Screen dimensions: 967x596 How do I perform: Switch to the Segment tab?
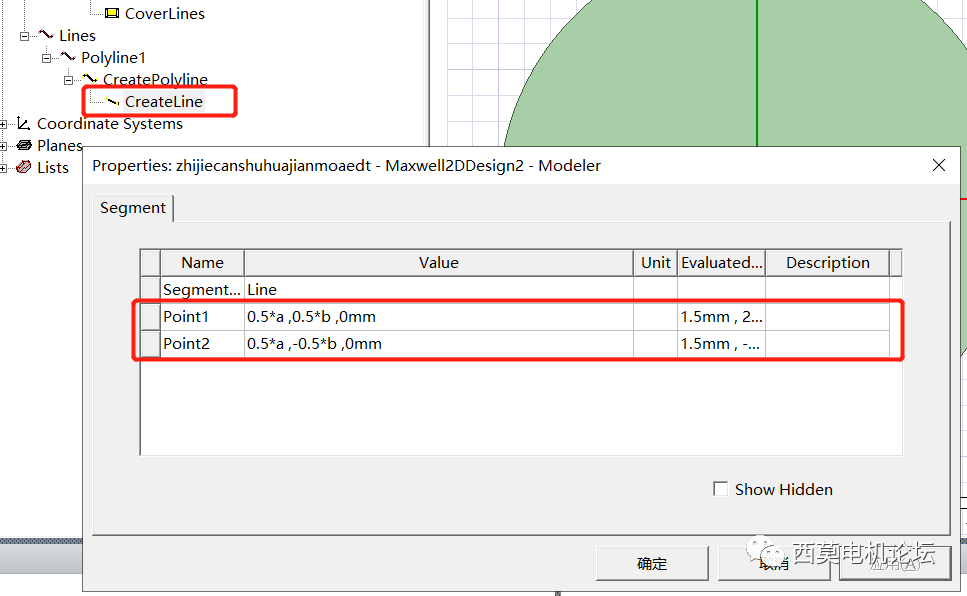click(x=133, y=208)
